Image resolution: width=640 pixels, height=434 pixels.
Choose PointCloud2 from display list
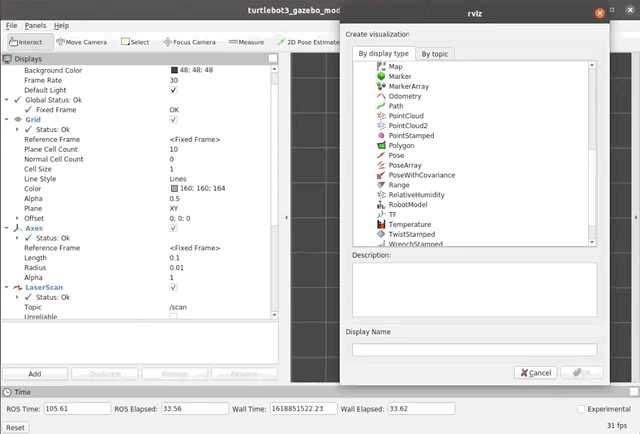pyautogui.click(x=407, y=126)
